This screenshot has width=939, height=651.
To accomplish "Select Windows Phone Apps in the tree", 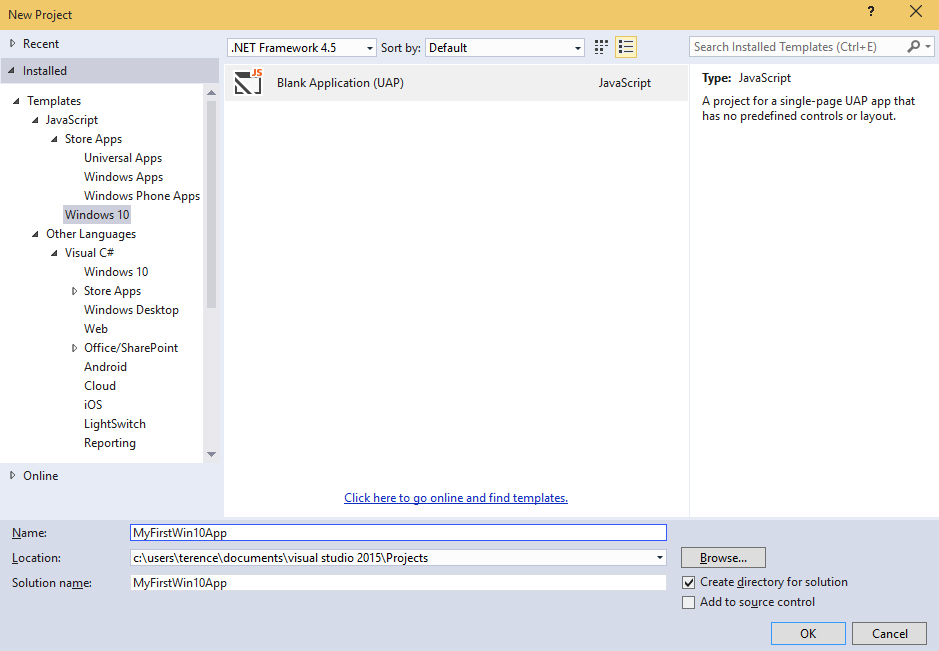I will [142, 196].
